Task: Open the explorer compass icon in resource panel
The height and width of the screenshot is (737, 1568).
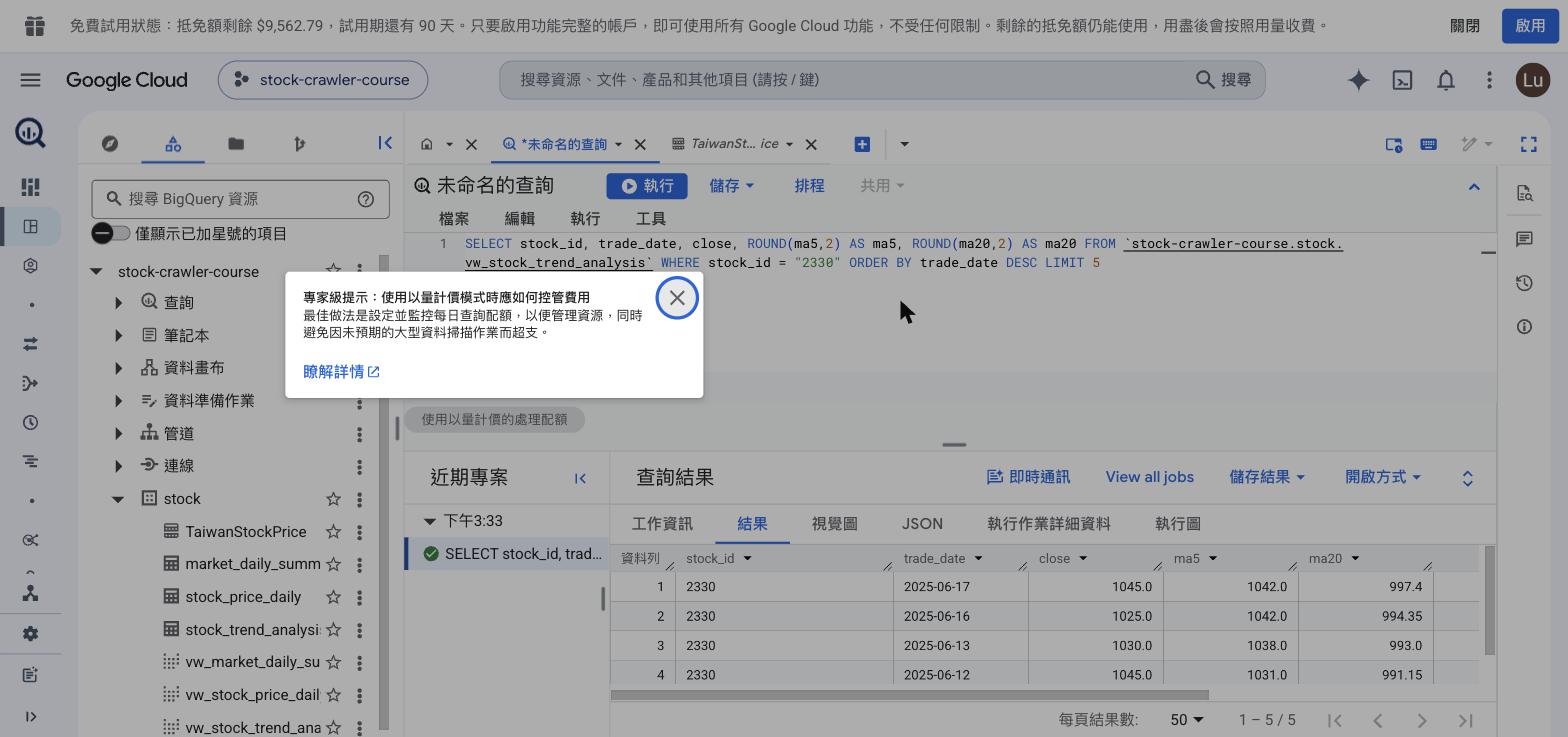Action: (110, 144)
